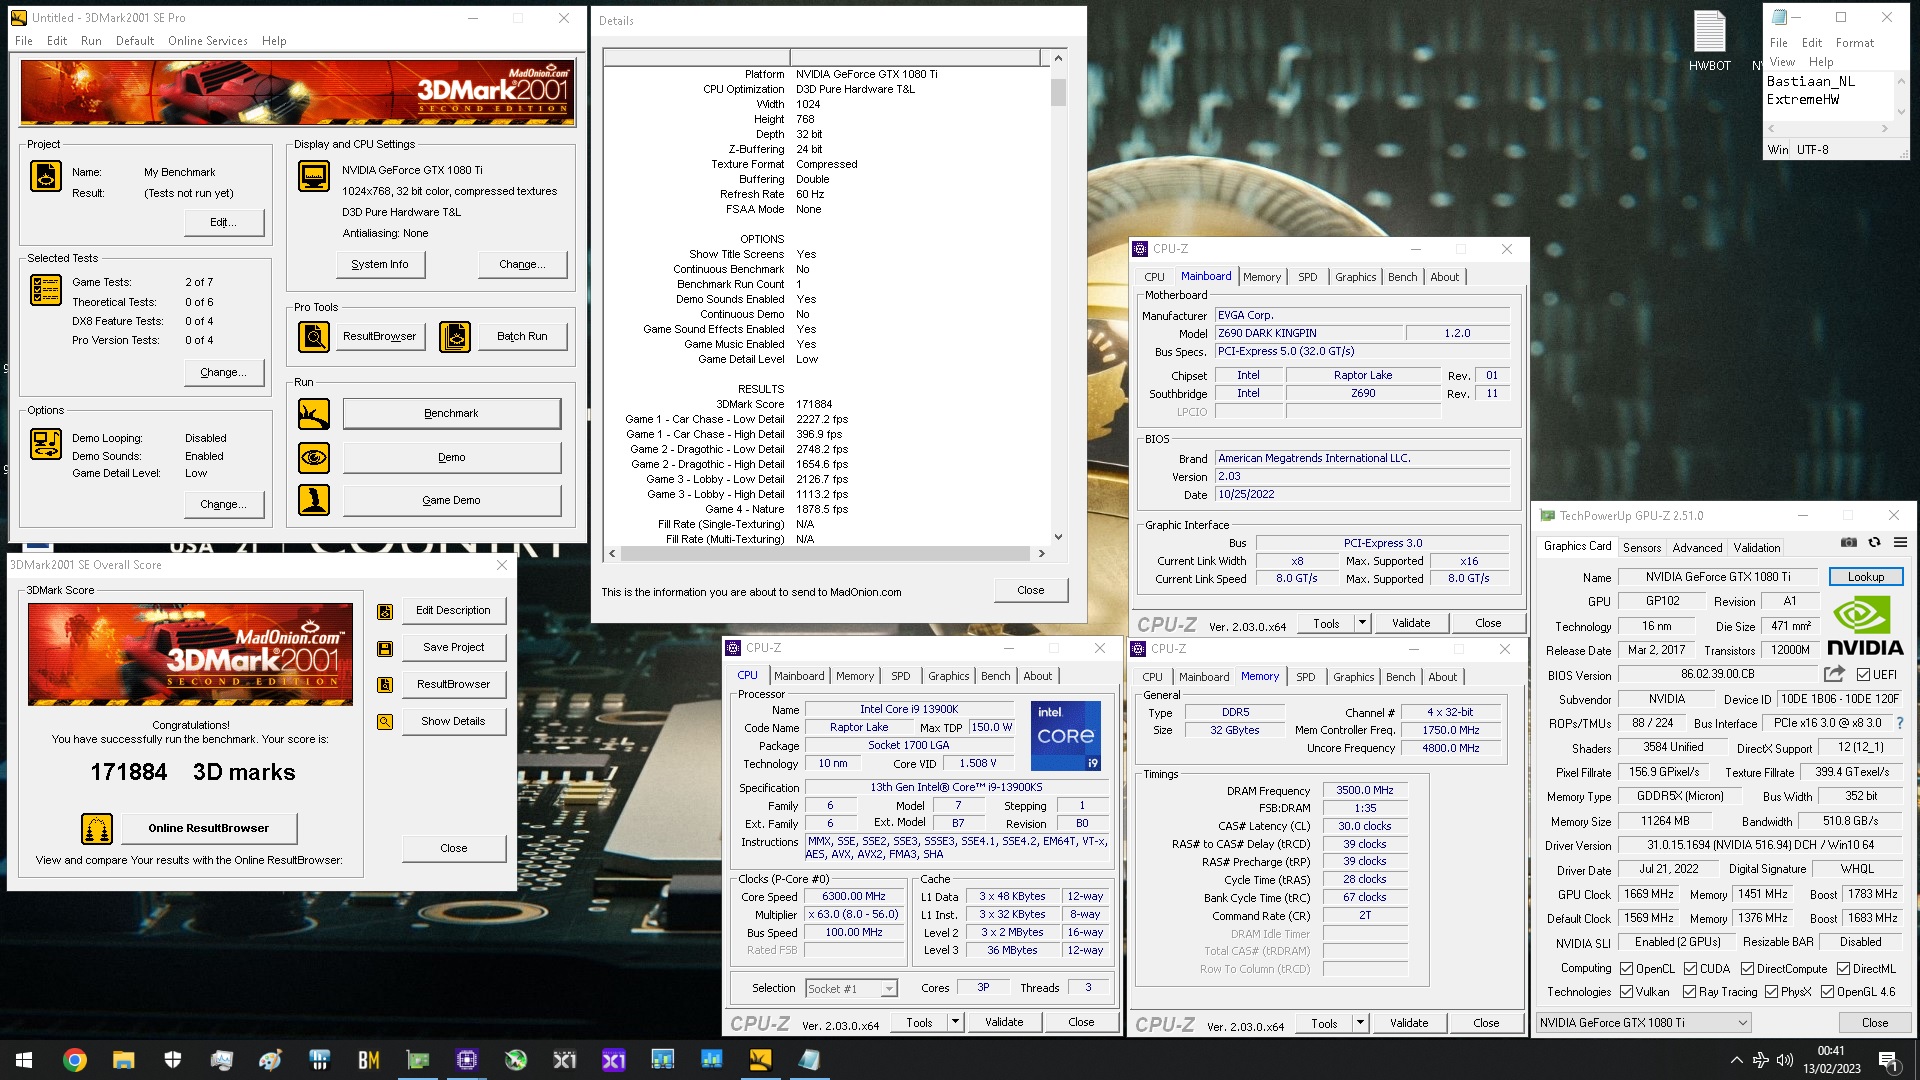The image size is (1920, 1080).
Task: Toggle the Ray Tracing checkbox
Action: coord(1690,992)
